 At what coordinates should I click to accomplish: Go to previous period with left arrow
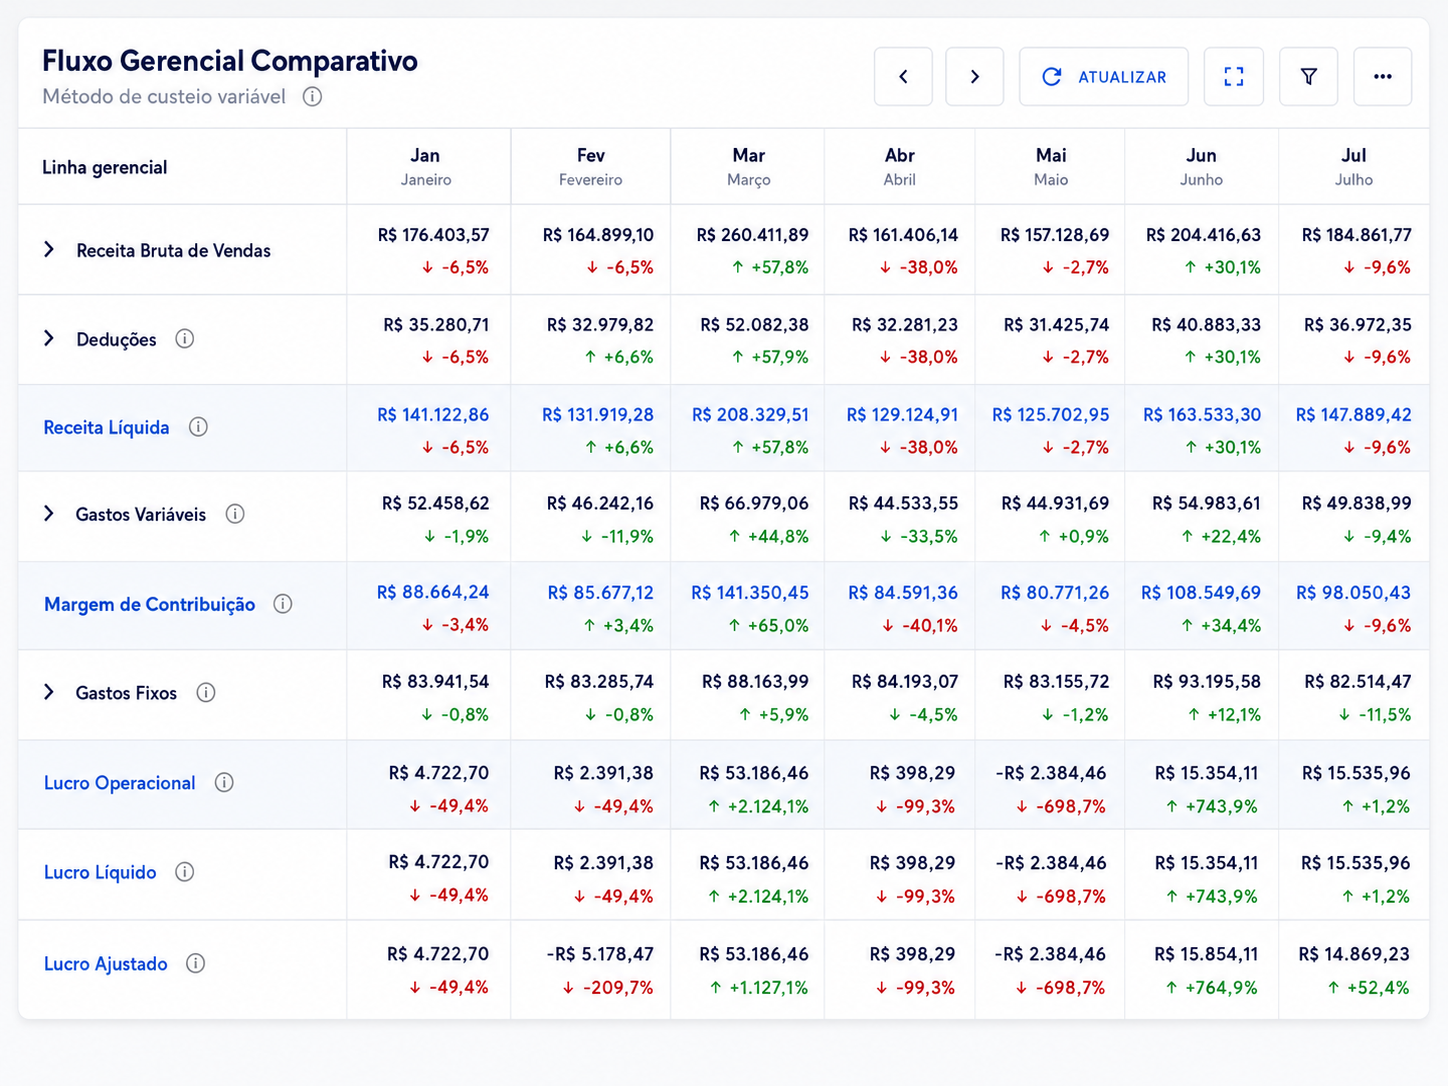point(903,77)
